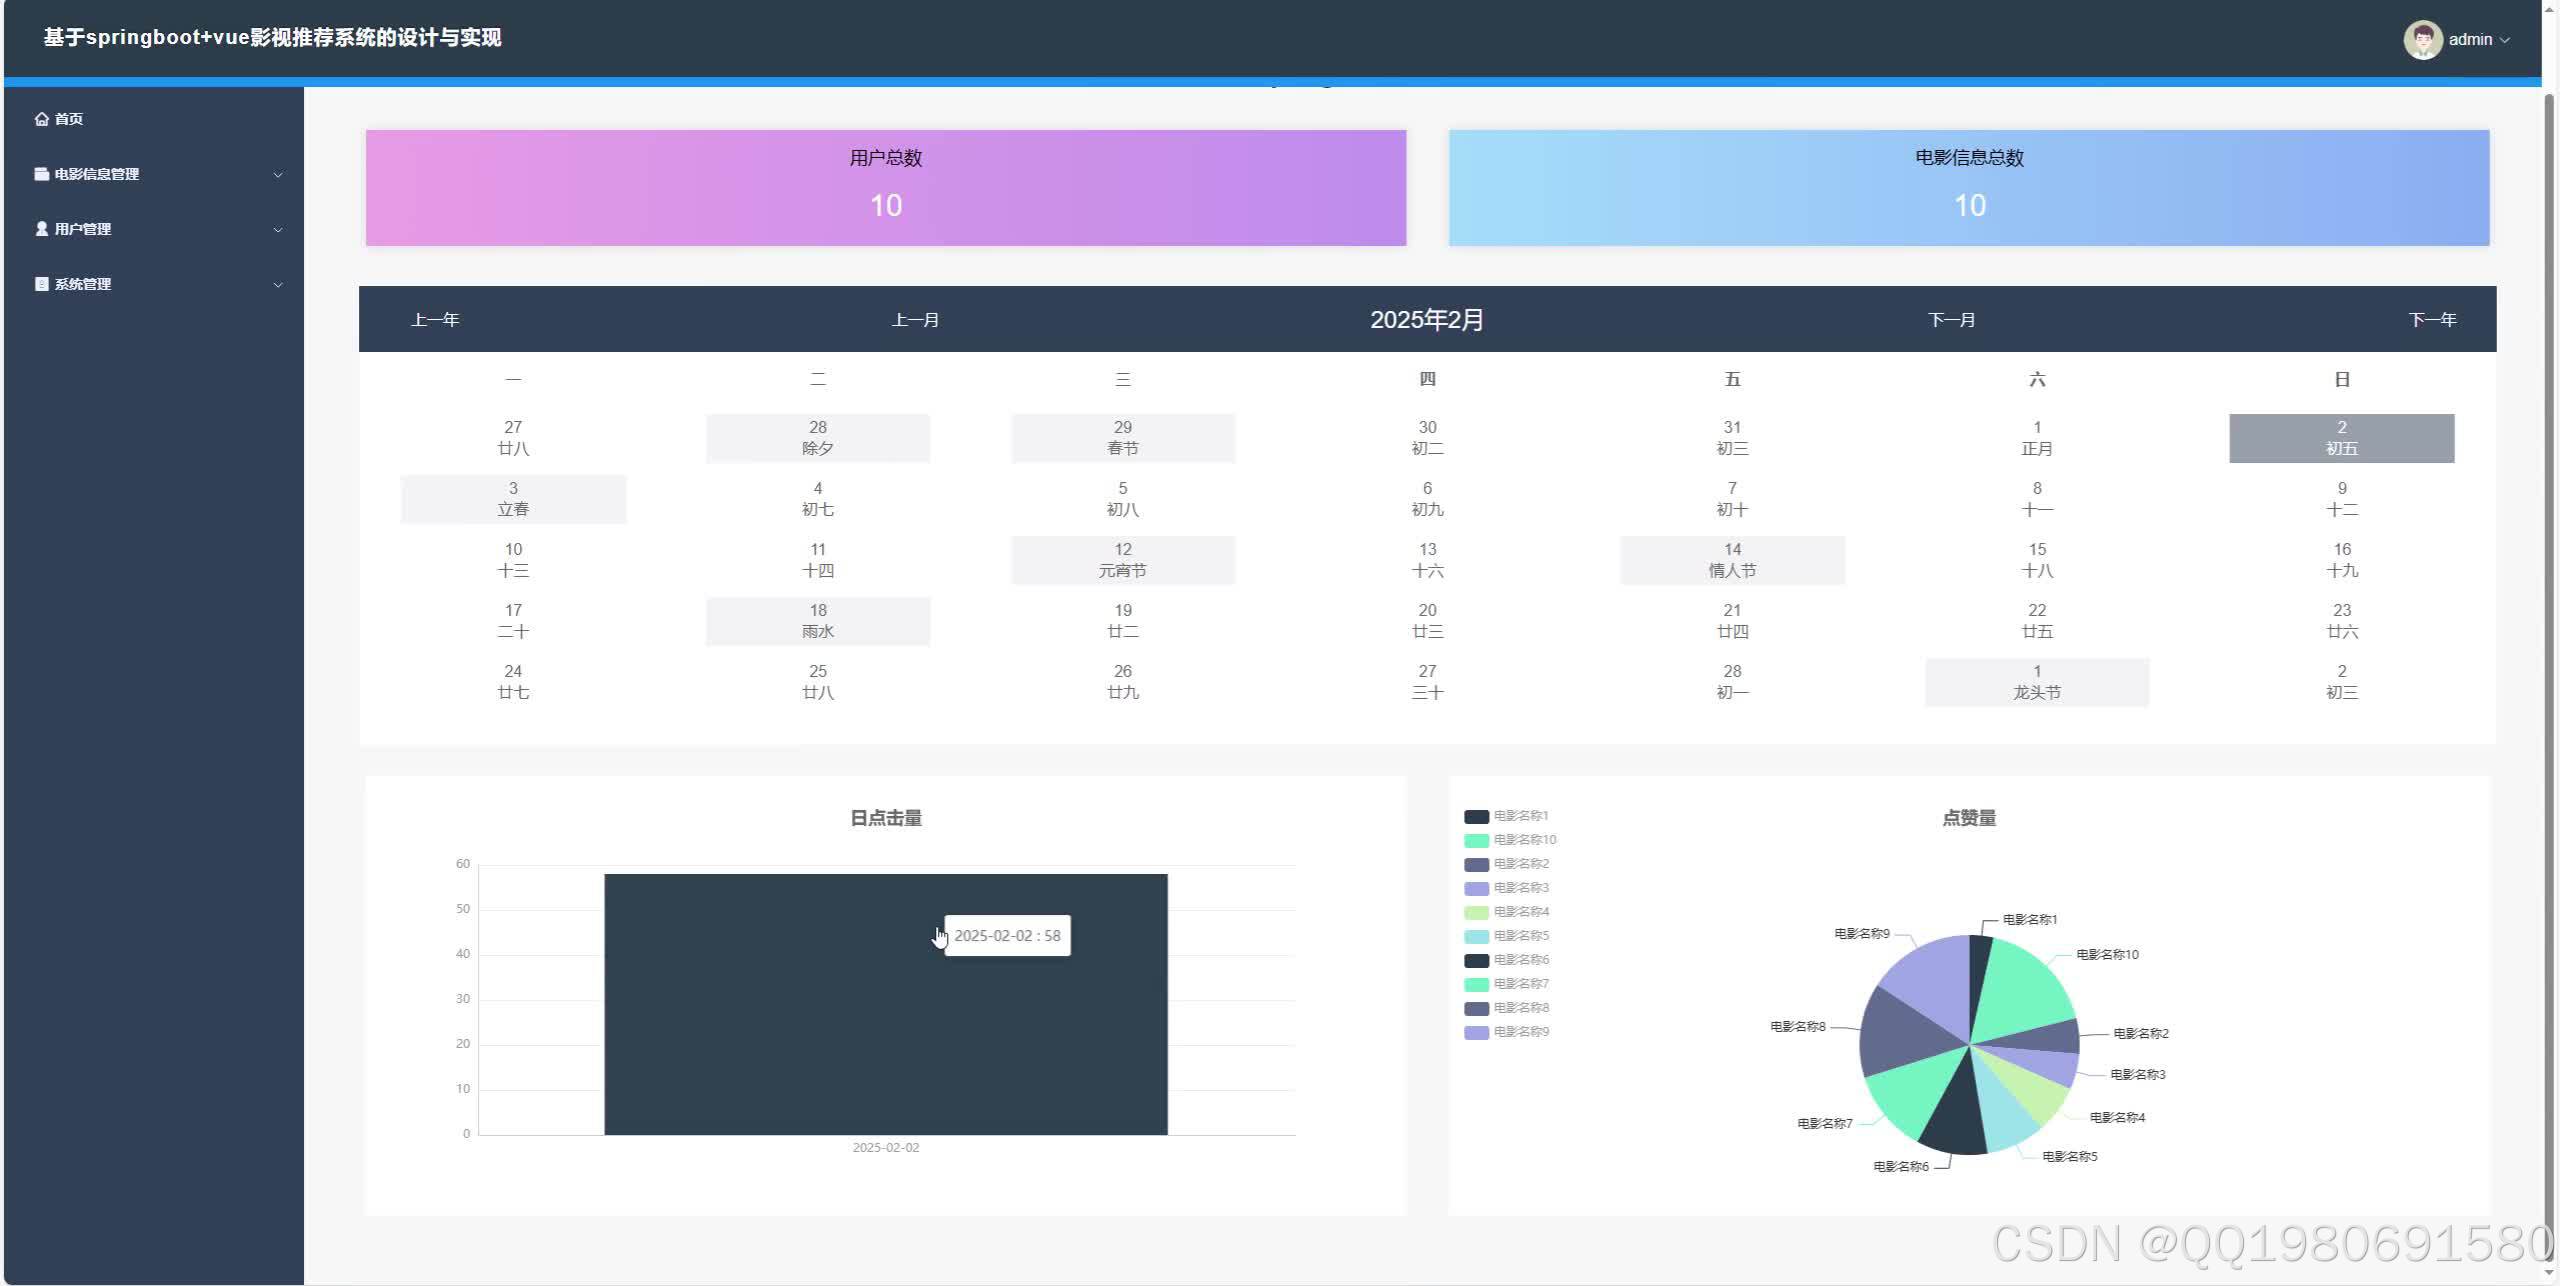
Task: Go to previous month 上一月
Action: click(915, 320)
